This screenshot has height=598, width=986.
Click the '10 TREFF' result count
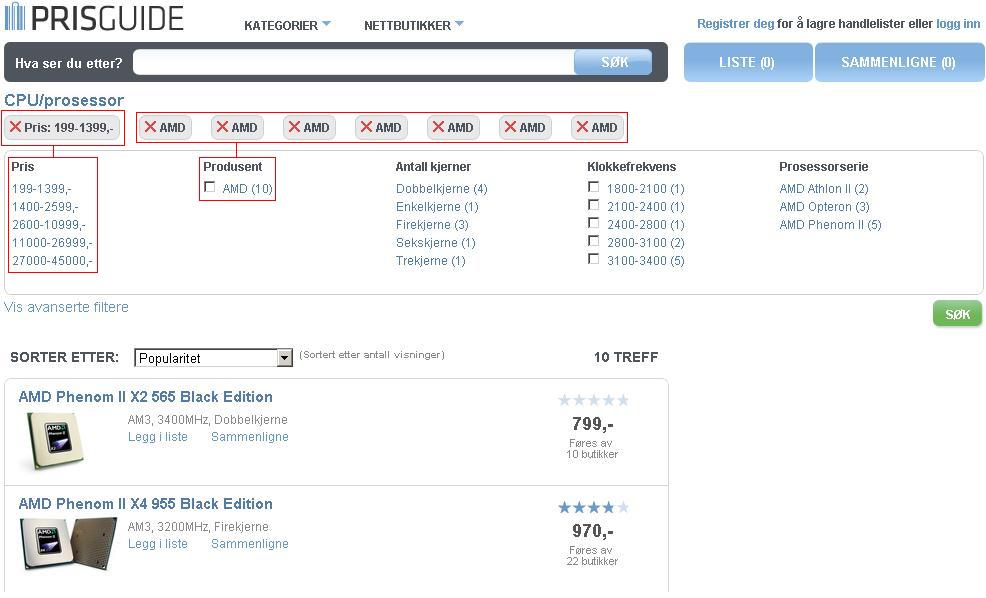(626, 357)
